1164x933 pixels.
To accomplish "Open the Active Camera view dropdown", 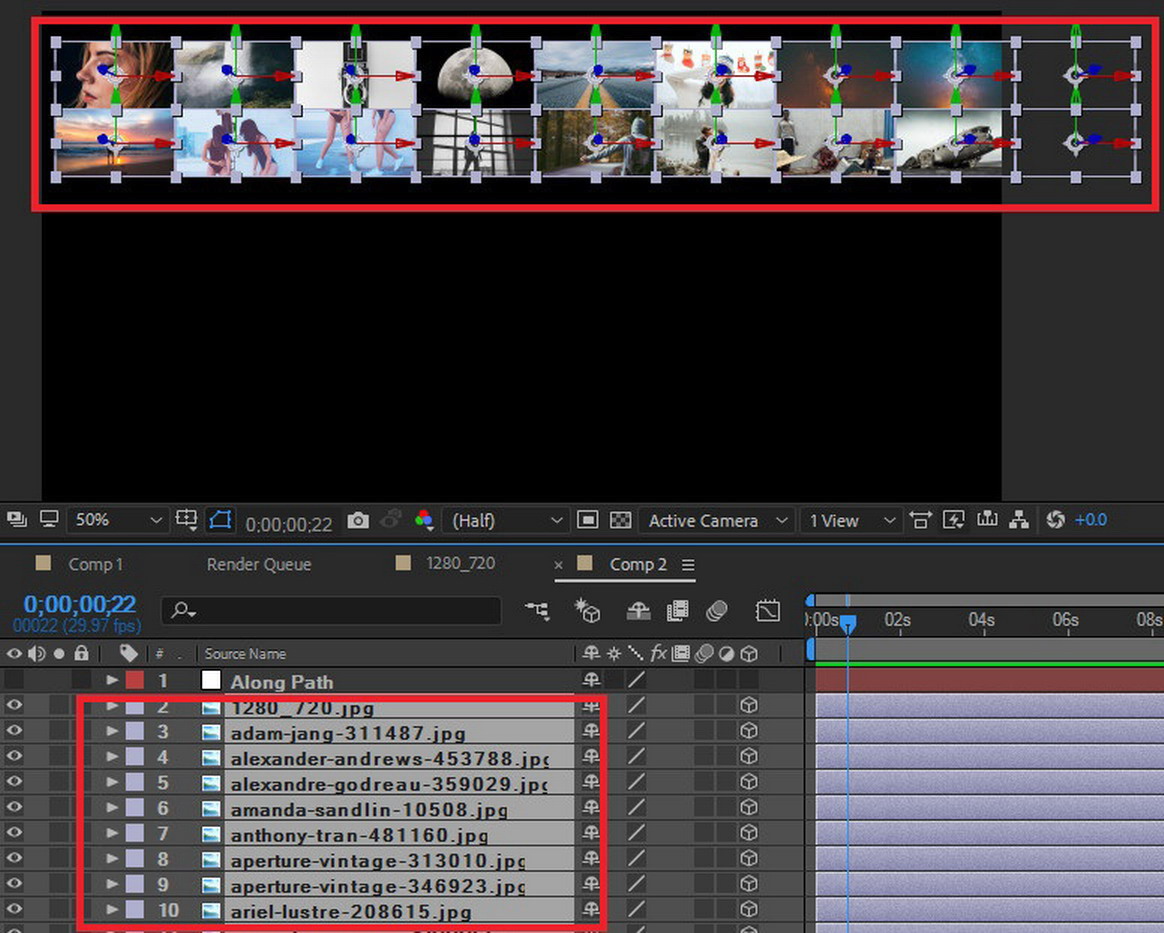I will pos(716,520).
